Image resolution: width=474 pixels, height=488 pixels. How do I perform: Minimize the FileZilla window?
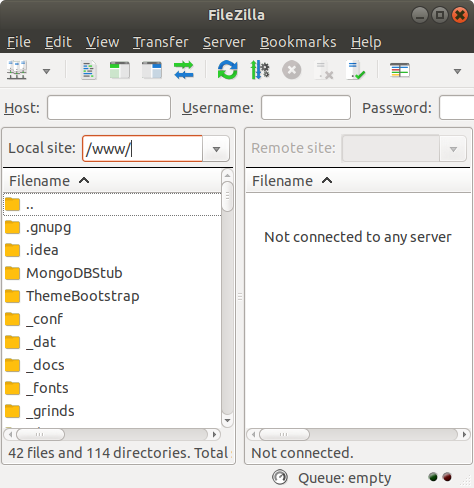pos(420,15)
